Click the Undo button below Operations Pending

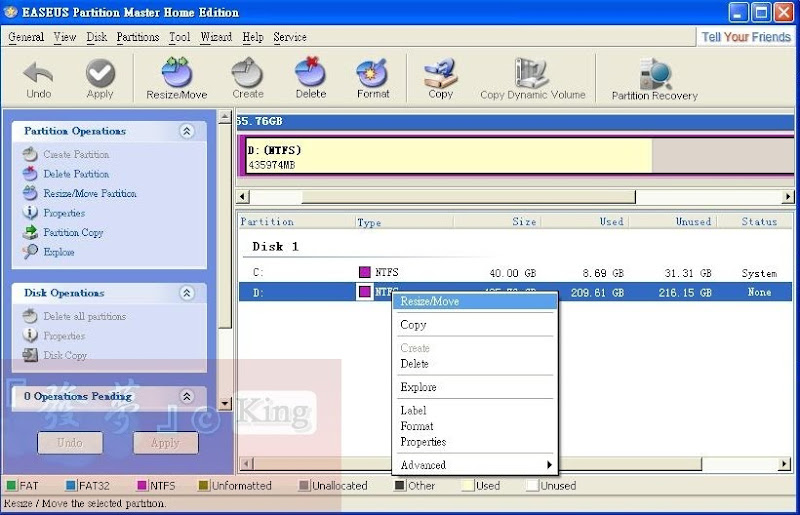(70, 443)
